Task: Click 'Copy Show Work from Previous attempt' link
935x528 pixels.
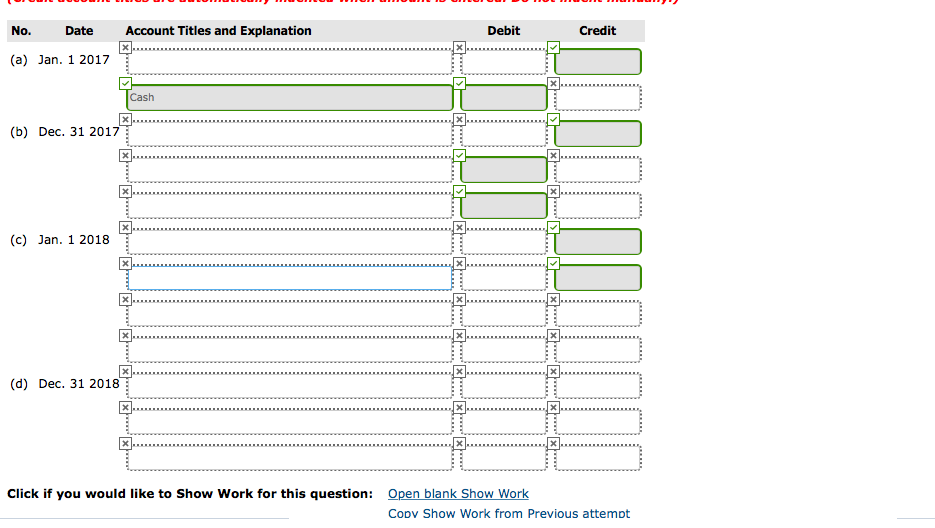Action: coord(509,513)
